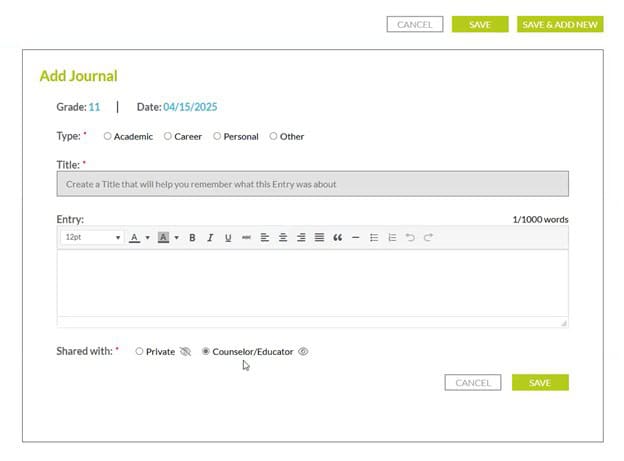Image resolution: width=624 pixels, height=461 pixels.
Task: Click the Save & Add New button
Action: click(560, 24)
